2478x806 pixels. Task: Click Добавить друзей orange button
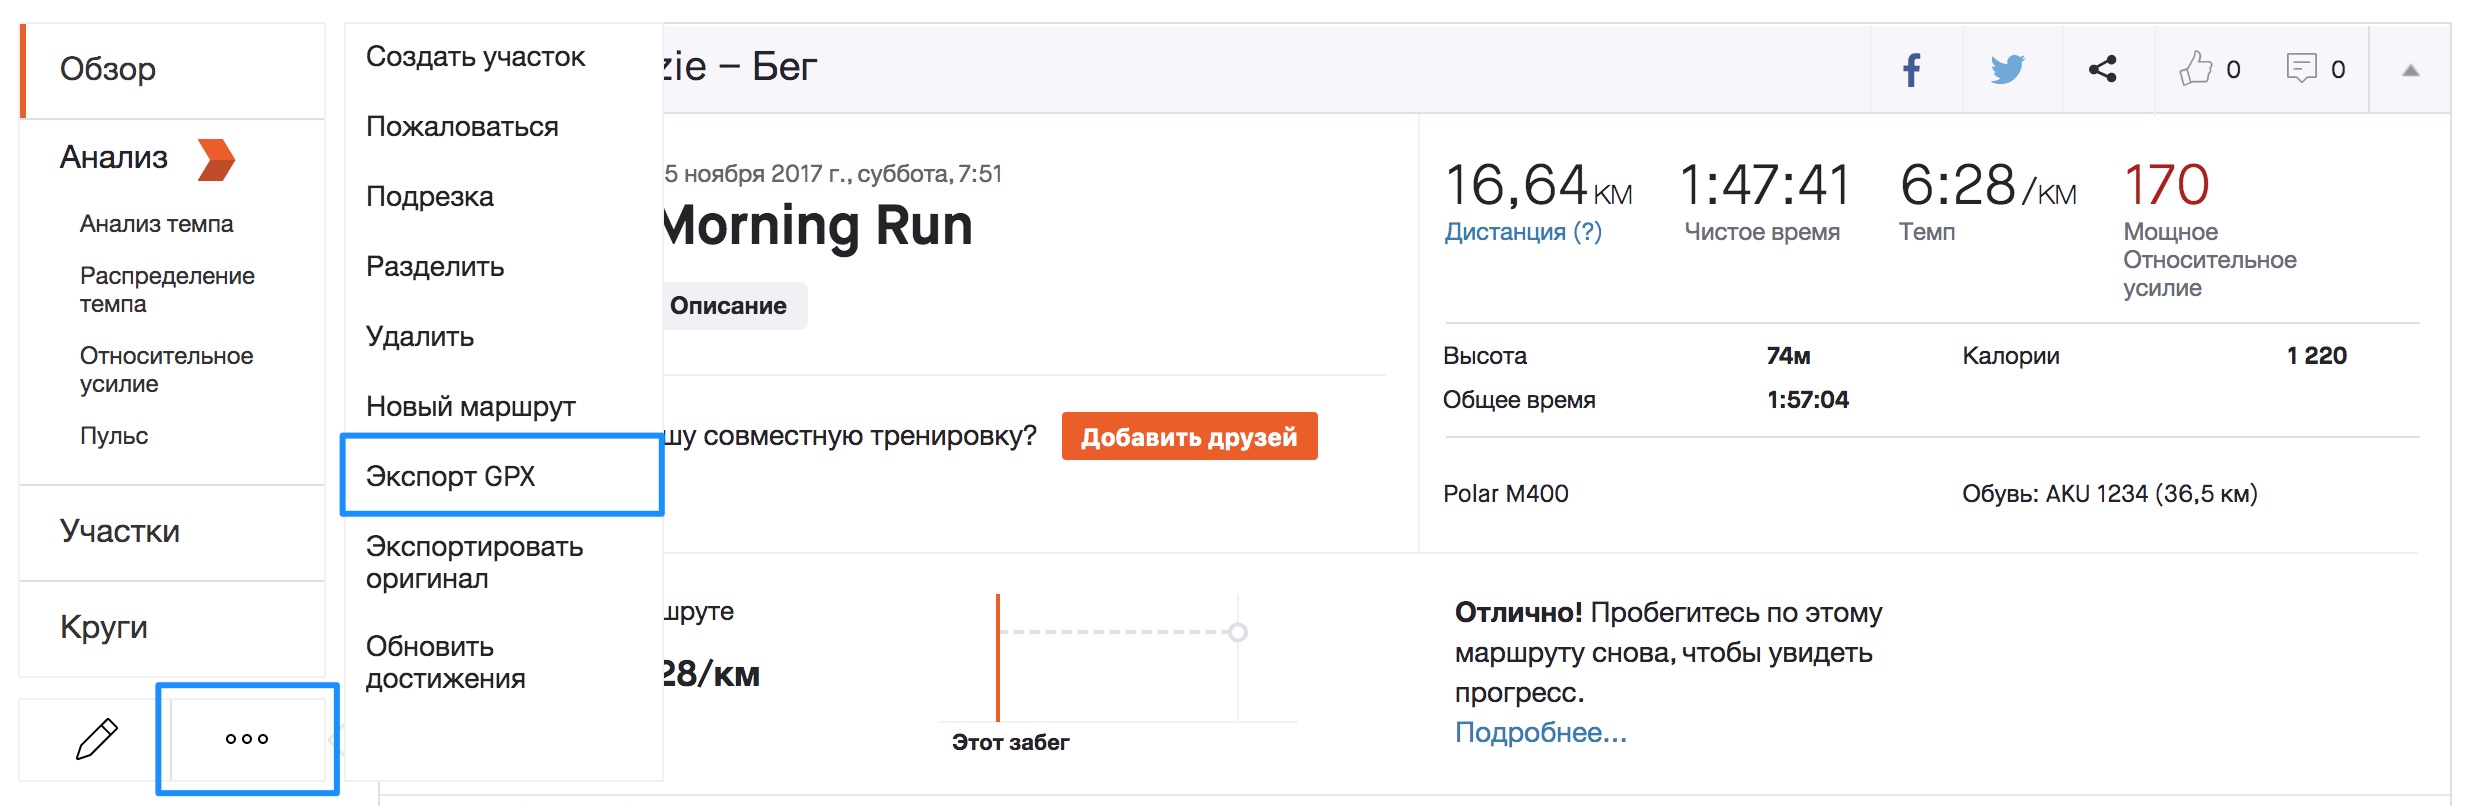tap(1189, 437)
